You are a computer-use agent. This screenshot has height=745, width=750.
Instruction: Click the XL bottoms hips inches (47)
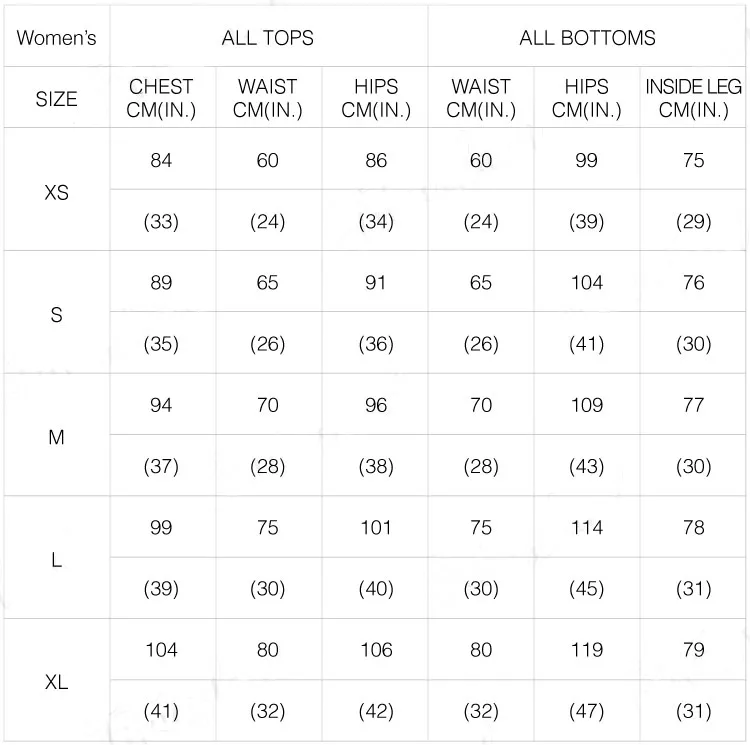(587, 711)
